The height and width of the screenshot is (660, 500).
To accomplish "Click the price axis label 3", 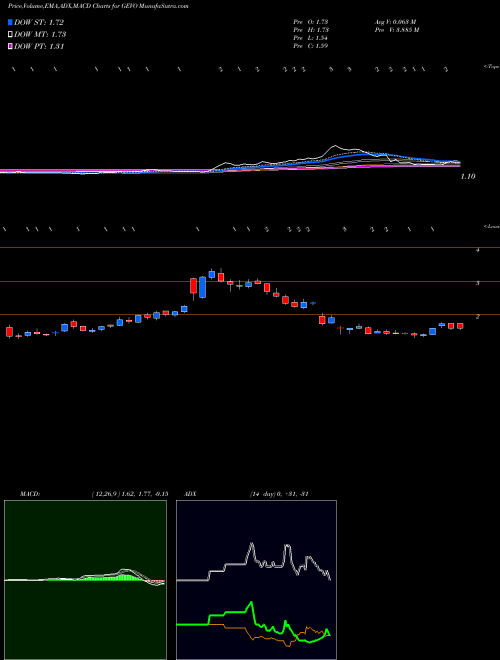I will pos(478,283).
